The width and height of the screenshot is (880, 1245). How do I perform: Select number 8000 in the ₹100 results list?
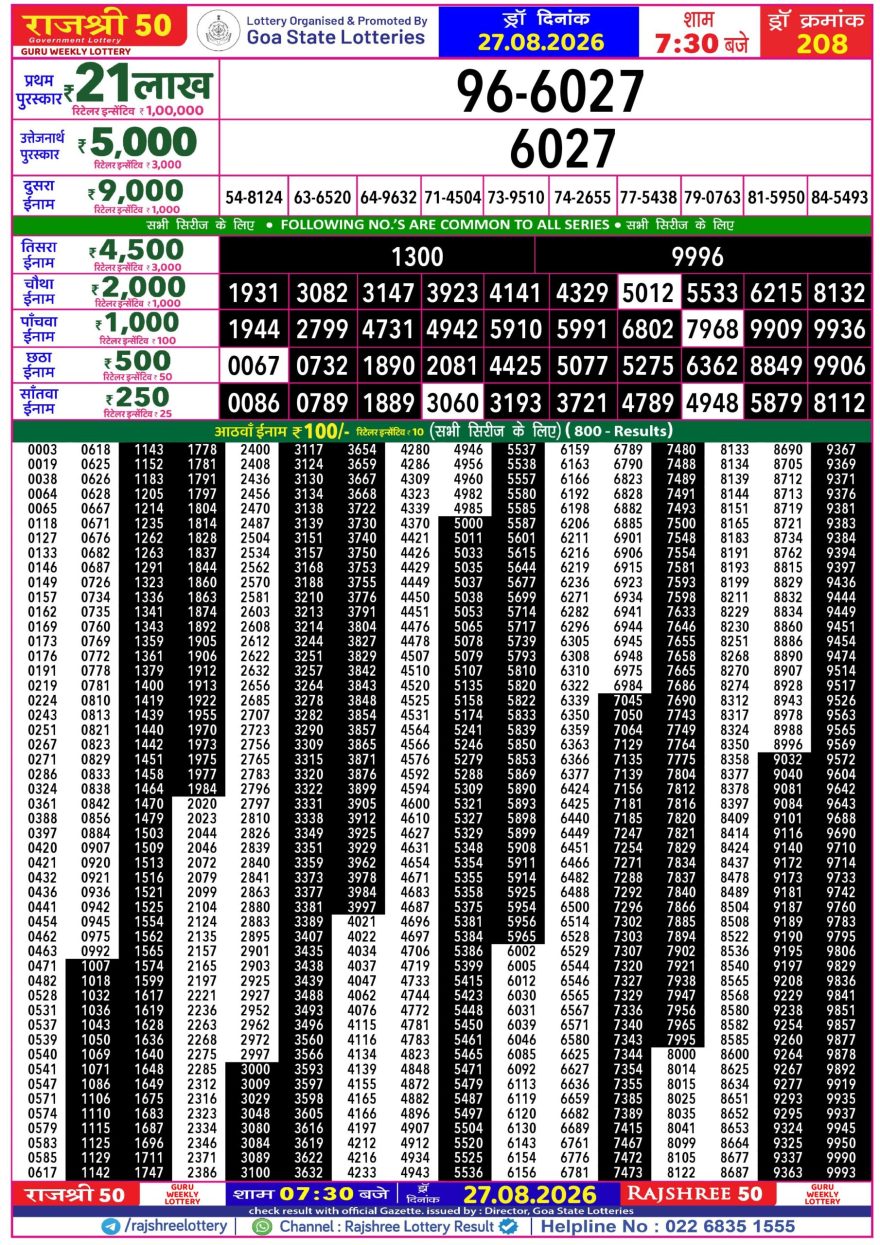click(x=681, y=1054)
